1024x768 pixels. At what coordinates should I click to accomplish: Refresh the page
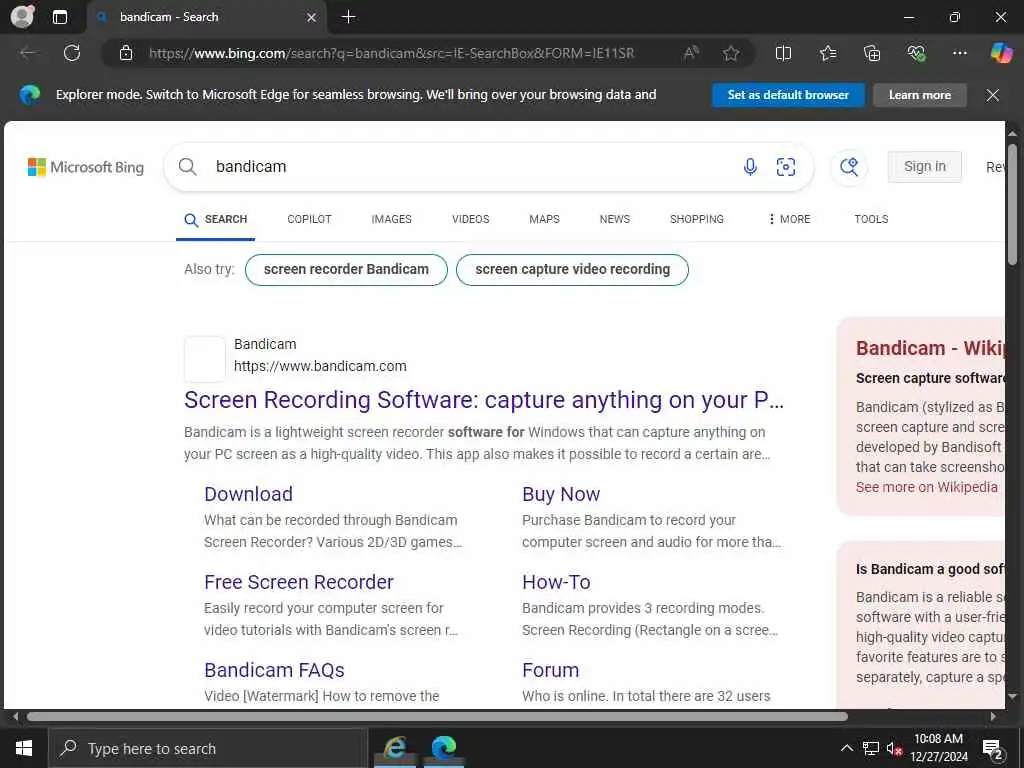[72, 53]
